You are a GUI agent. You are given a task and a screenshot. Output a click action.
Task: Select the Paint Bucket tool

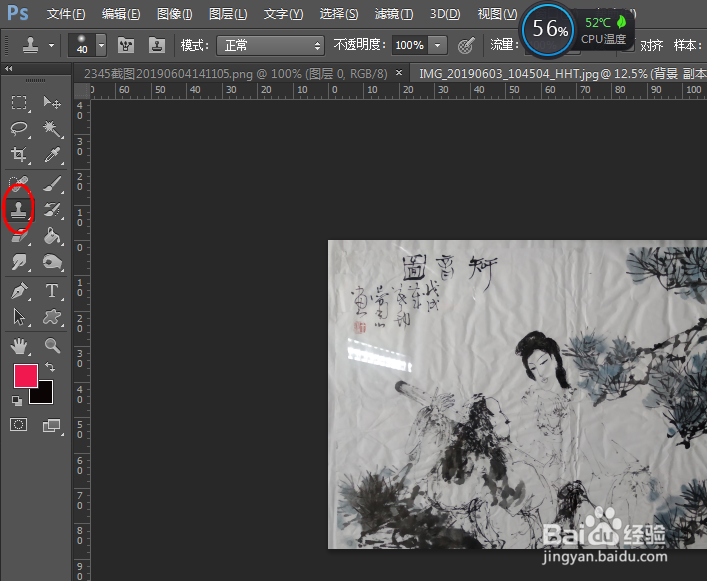52,236
